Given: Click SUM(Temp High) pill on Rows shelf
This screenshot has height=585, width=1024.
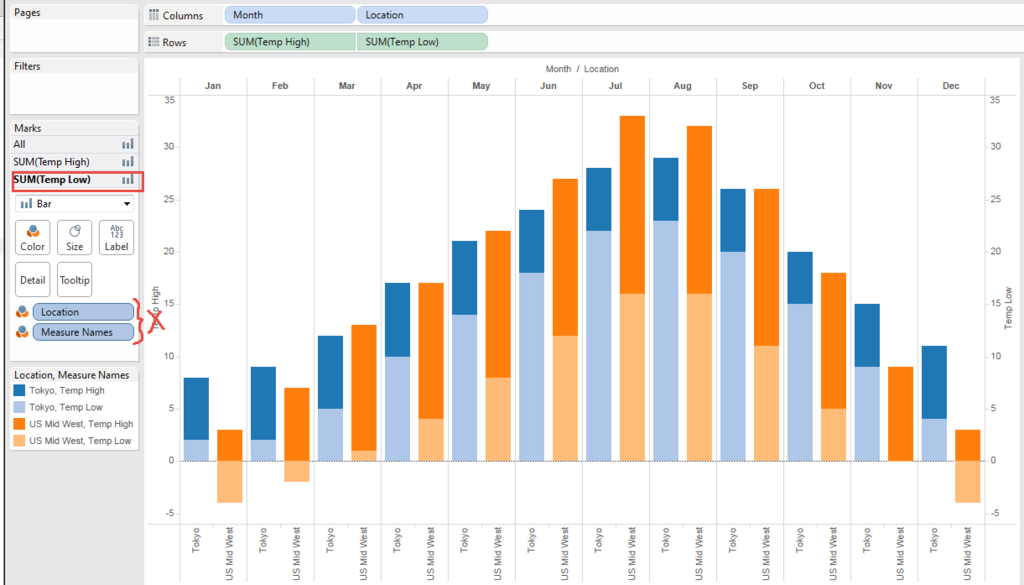Looking at the screenshot, I should tap(290, 42).
